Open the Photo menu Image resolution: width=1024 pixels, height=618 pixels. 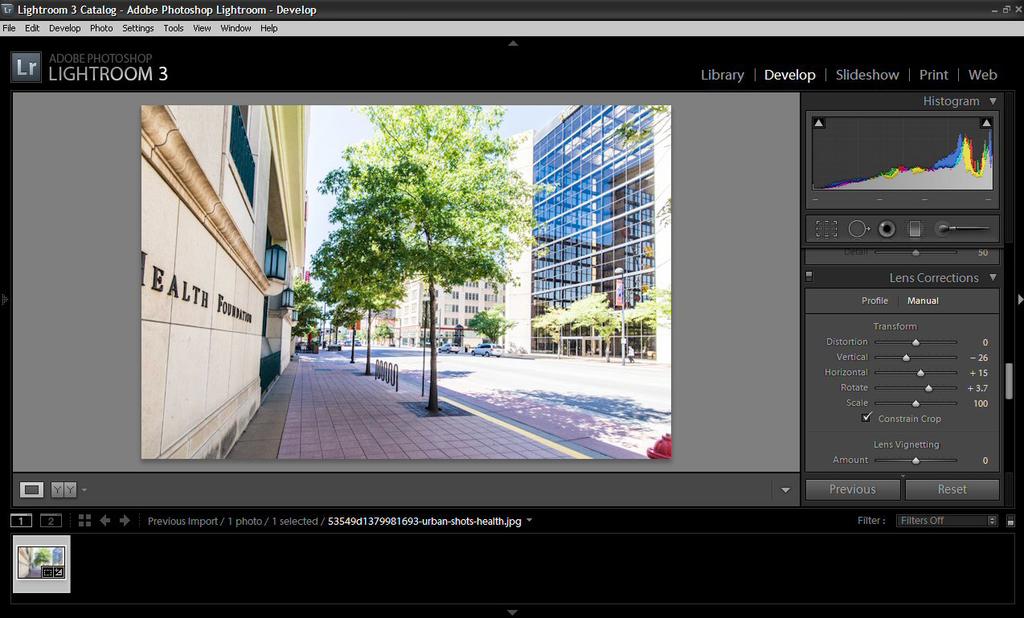pyautogui.click(x=101, y=28)
